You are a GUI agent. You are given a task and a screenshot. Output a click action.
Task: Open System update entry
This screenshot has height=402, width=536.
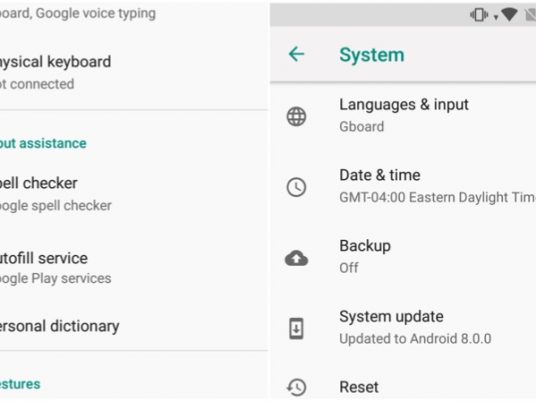pyautogui.click(x=403, y=327)
